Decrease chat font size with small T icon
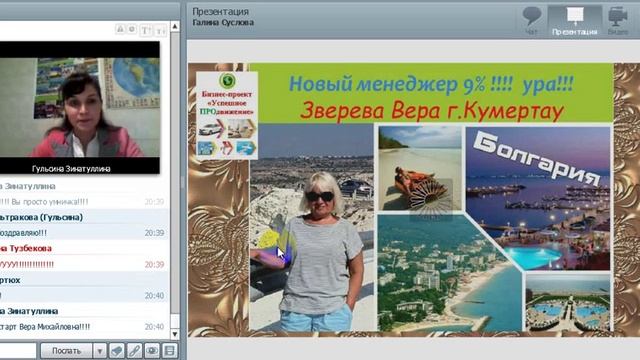The height and width of the screenshot is (360, 640). pos(160,31)
